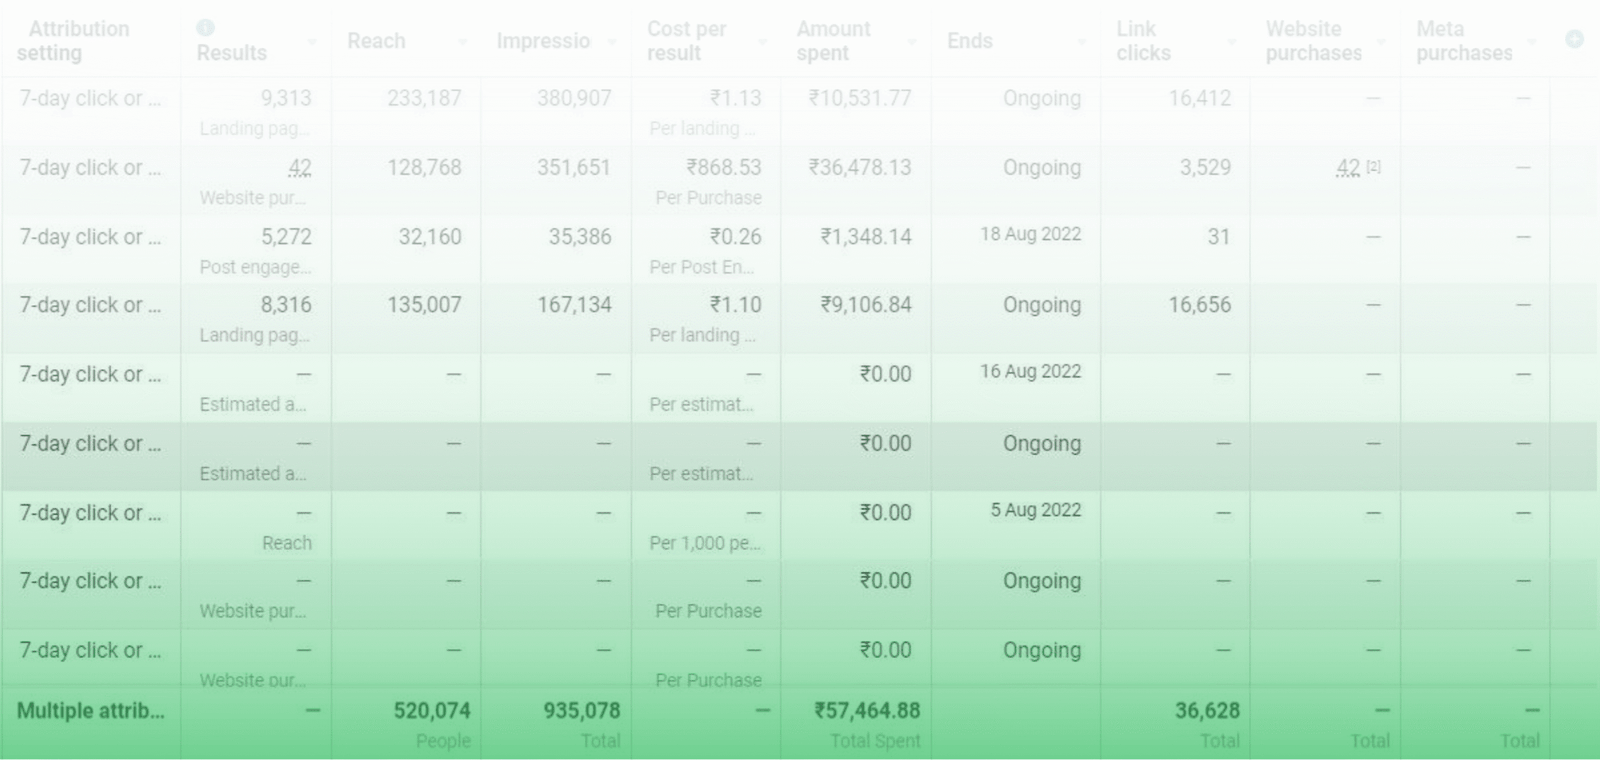Image resolution: width=1600 pixels, height=760 pixels.
Task: Click the 42 website purchases link
Action: 1348,168
